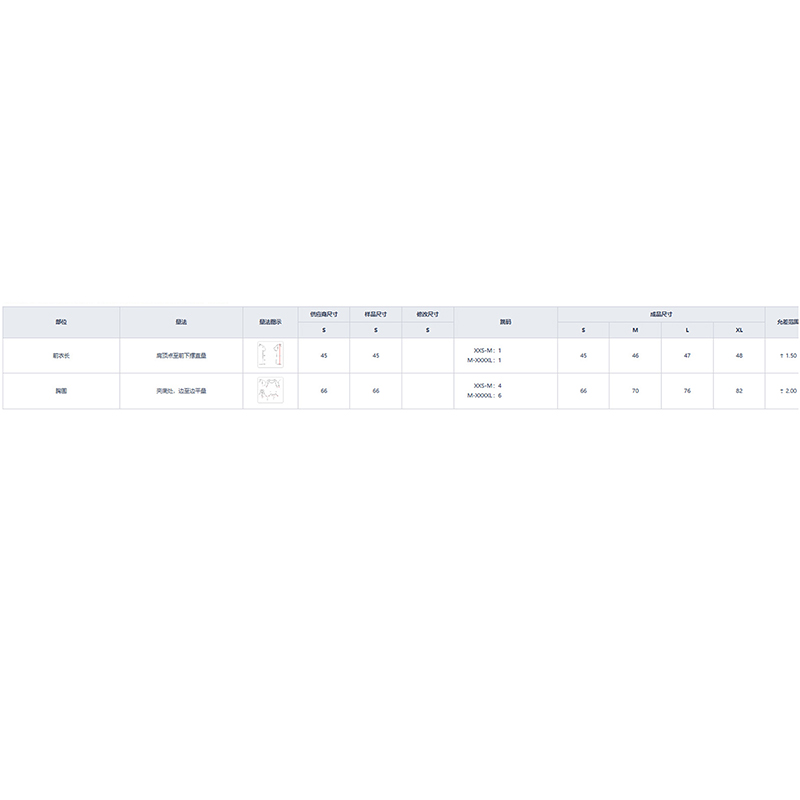Select the 胸围 row label
Viewport: 800px width, 800px height.
(61, 391)
